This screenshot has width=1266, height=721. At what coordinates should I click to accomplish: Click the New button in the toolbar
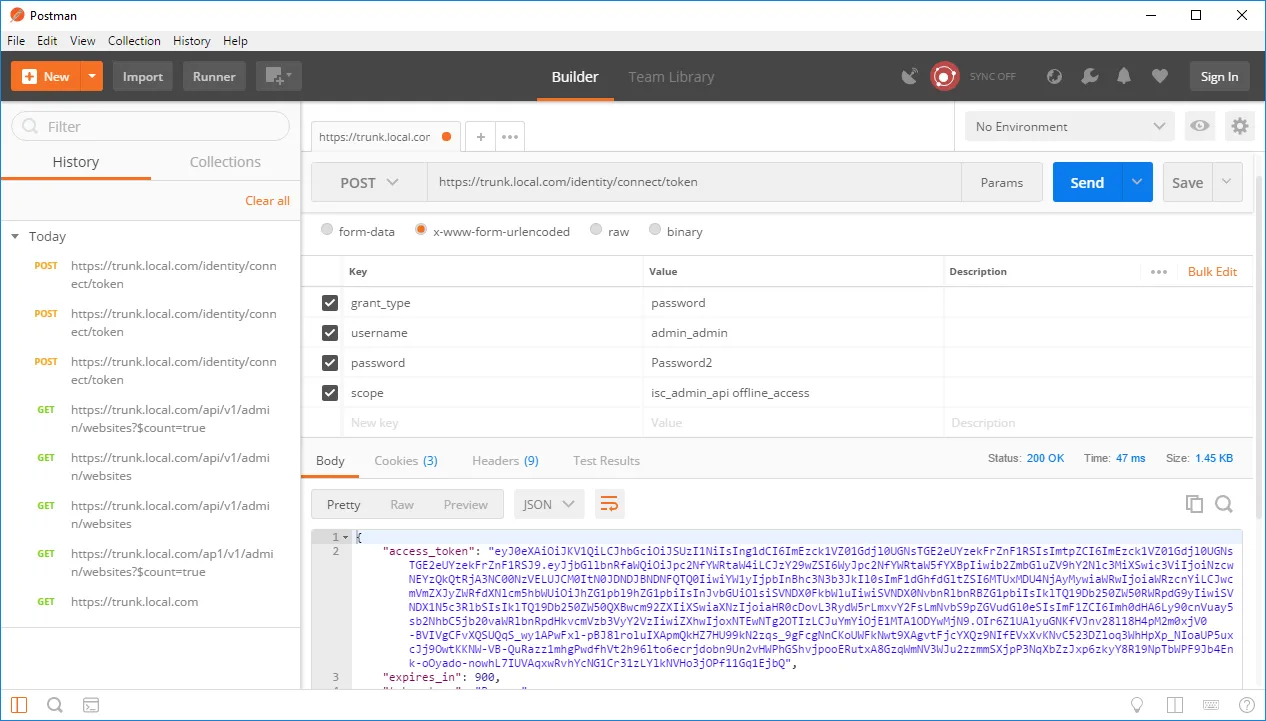coord(46,76)
